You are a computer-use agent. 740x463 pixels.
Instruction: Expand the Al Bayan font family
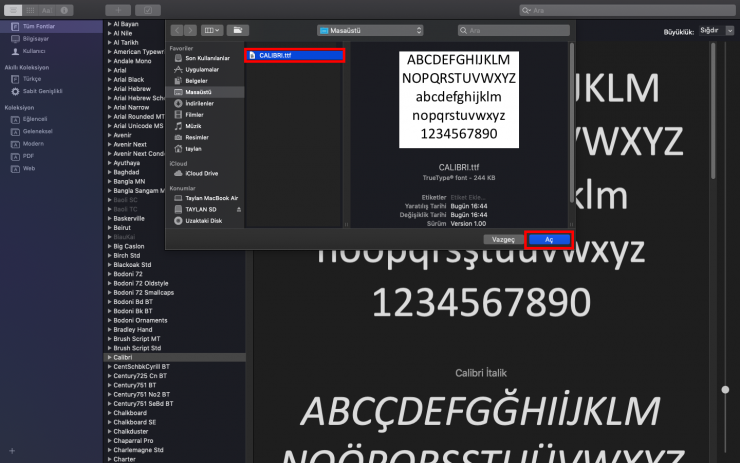(x=109, y=24)
